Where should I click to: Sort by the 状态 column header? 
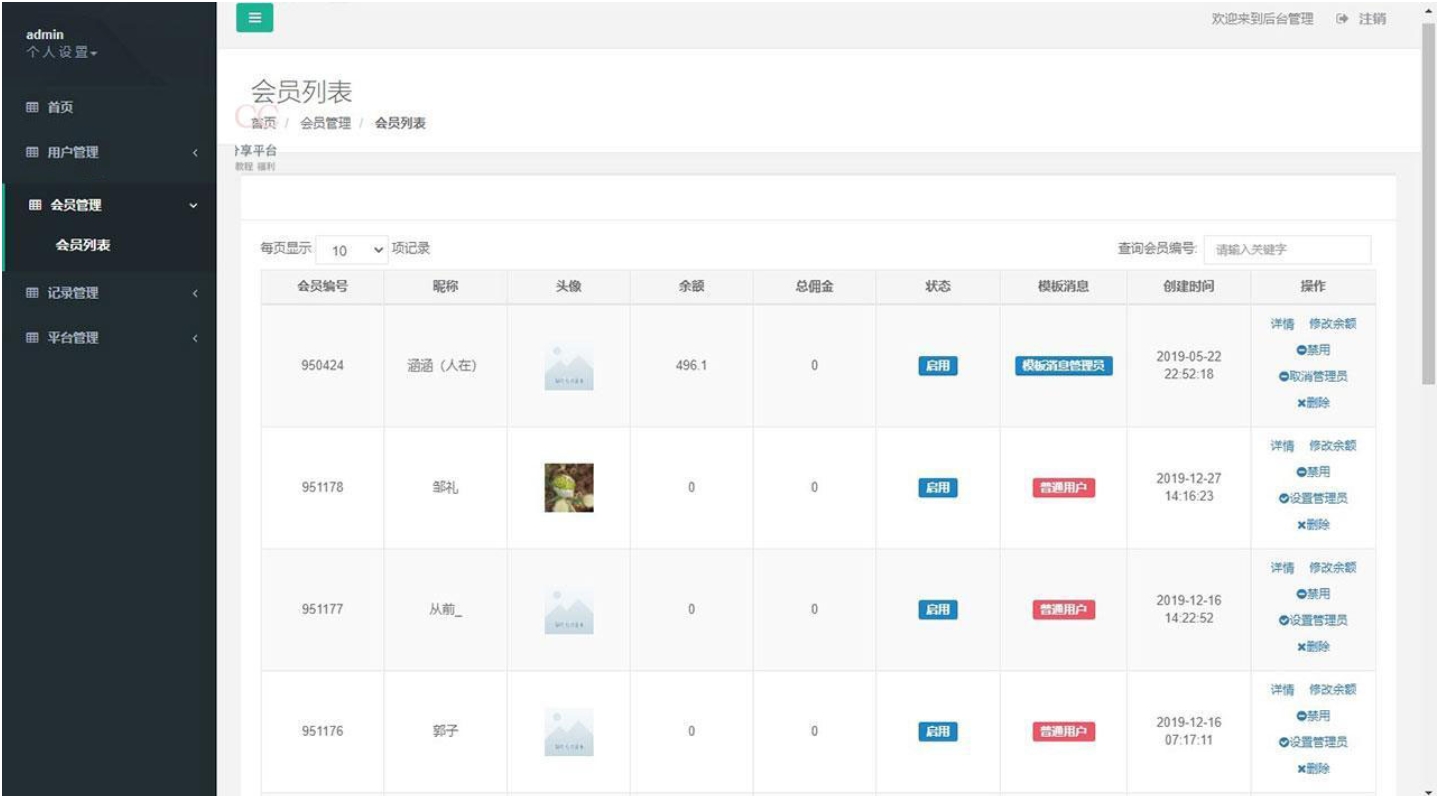pos(938,286)
